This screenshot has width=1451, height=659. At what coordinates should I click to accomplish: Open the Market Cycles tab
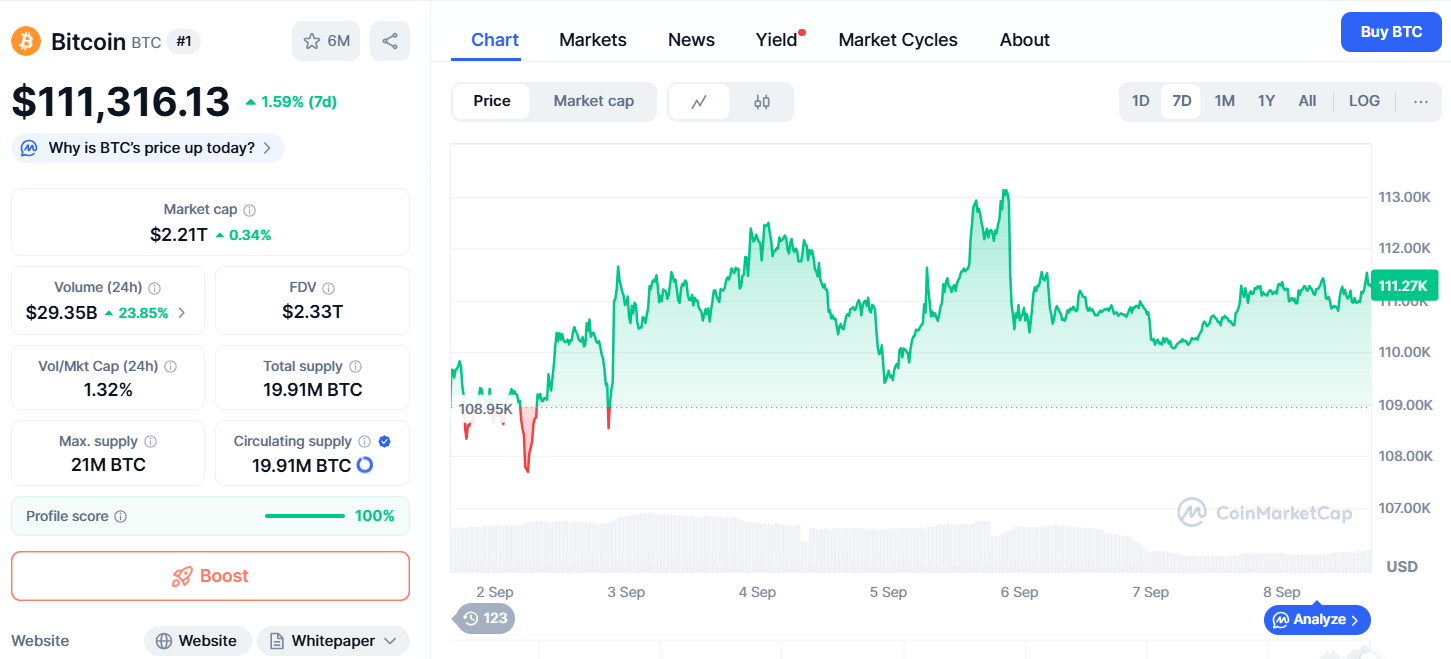[x=898, y=40]
